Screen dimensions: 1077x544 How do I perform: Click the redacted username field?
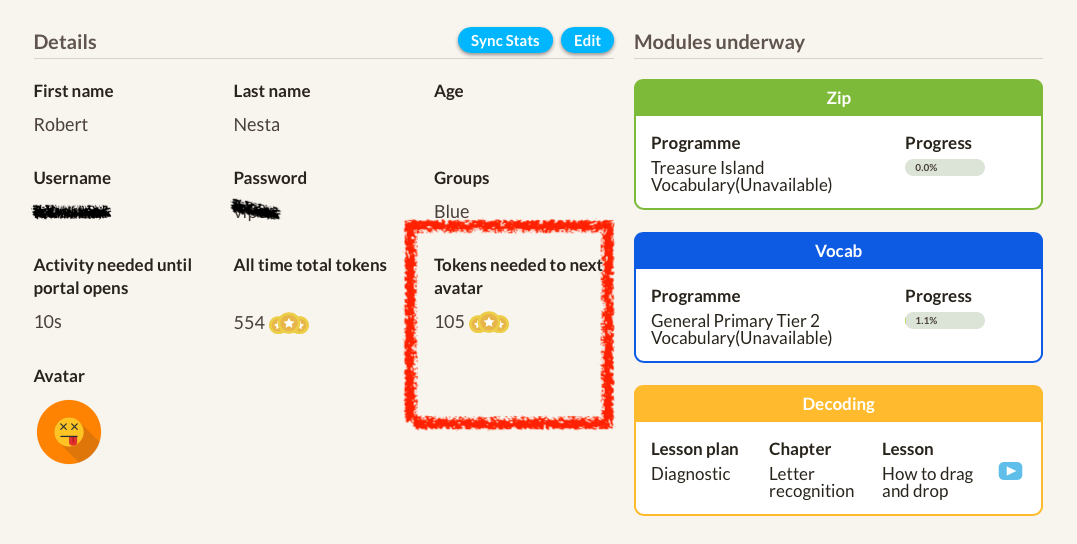click(71, 212)
